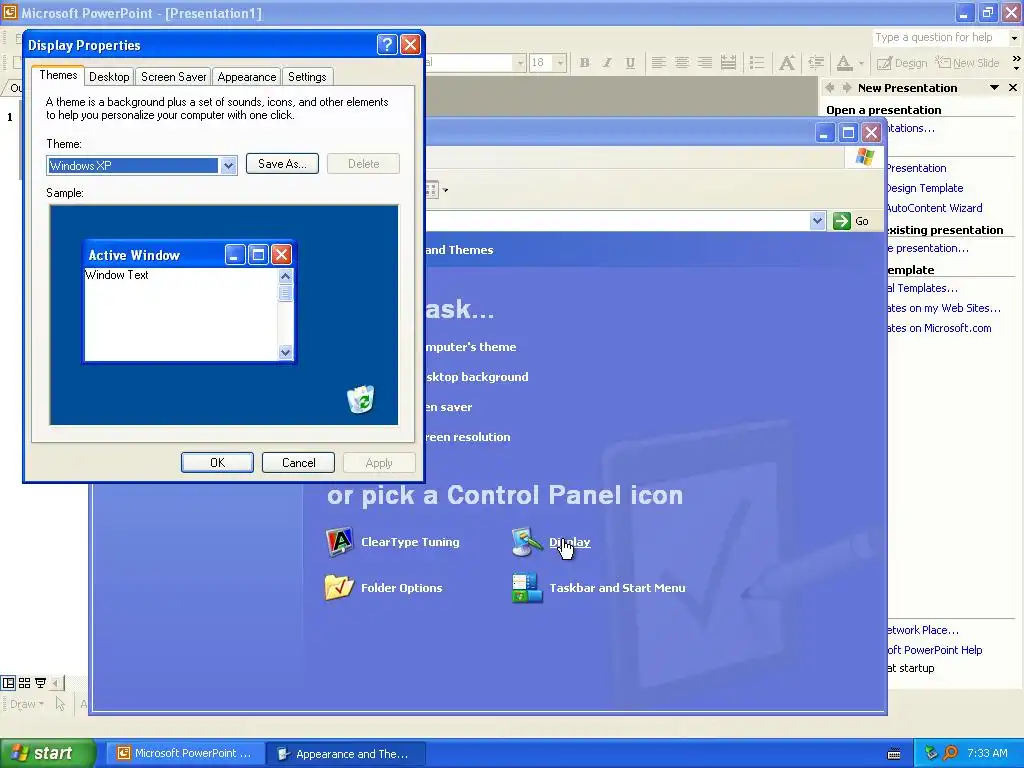Open Design from the PowerPoint toolbar
This screenshot has width=1024, height=768.
902,63
